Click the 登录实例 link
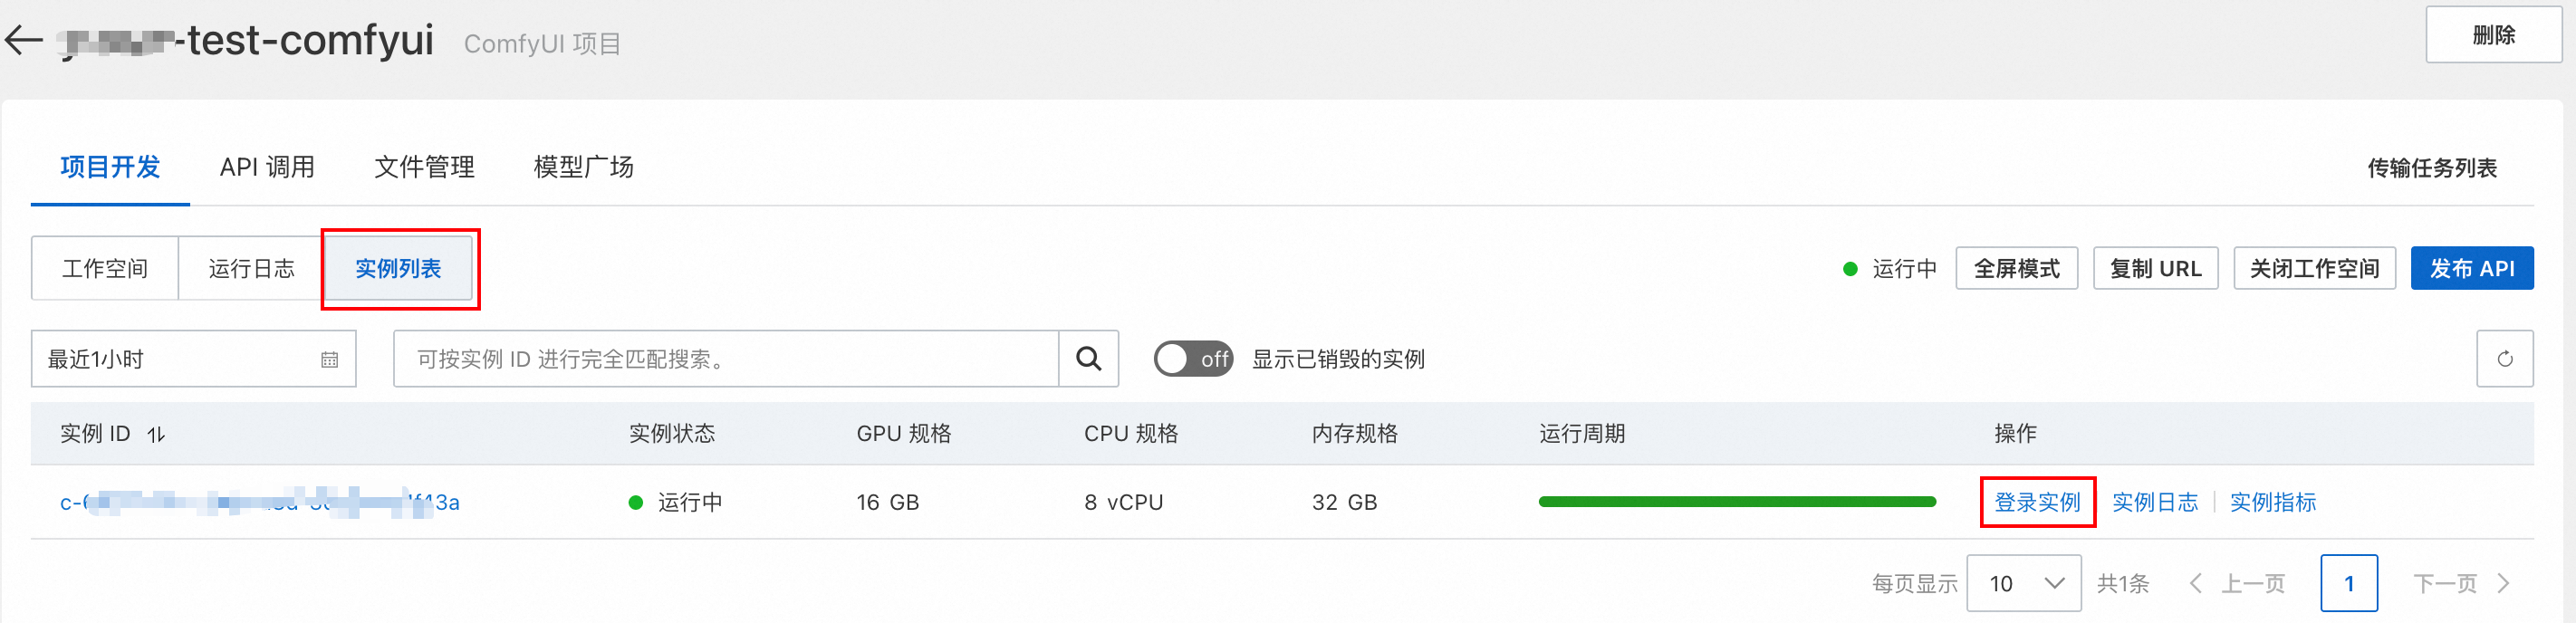 coord(2037,502)
